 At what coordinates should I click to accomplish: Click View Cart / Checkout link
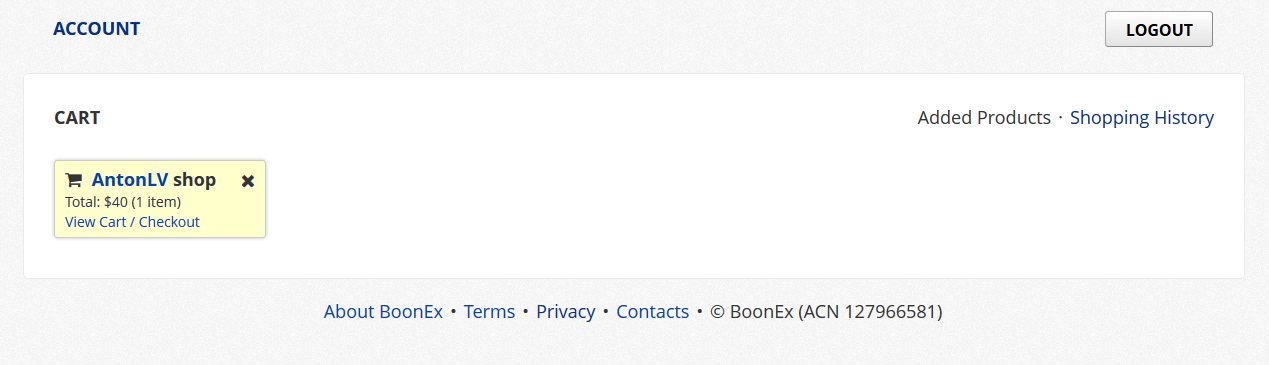pos(132,222)
